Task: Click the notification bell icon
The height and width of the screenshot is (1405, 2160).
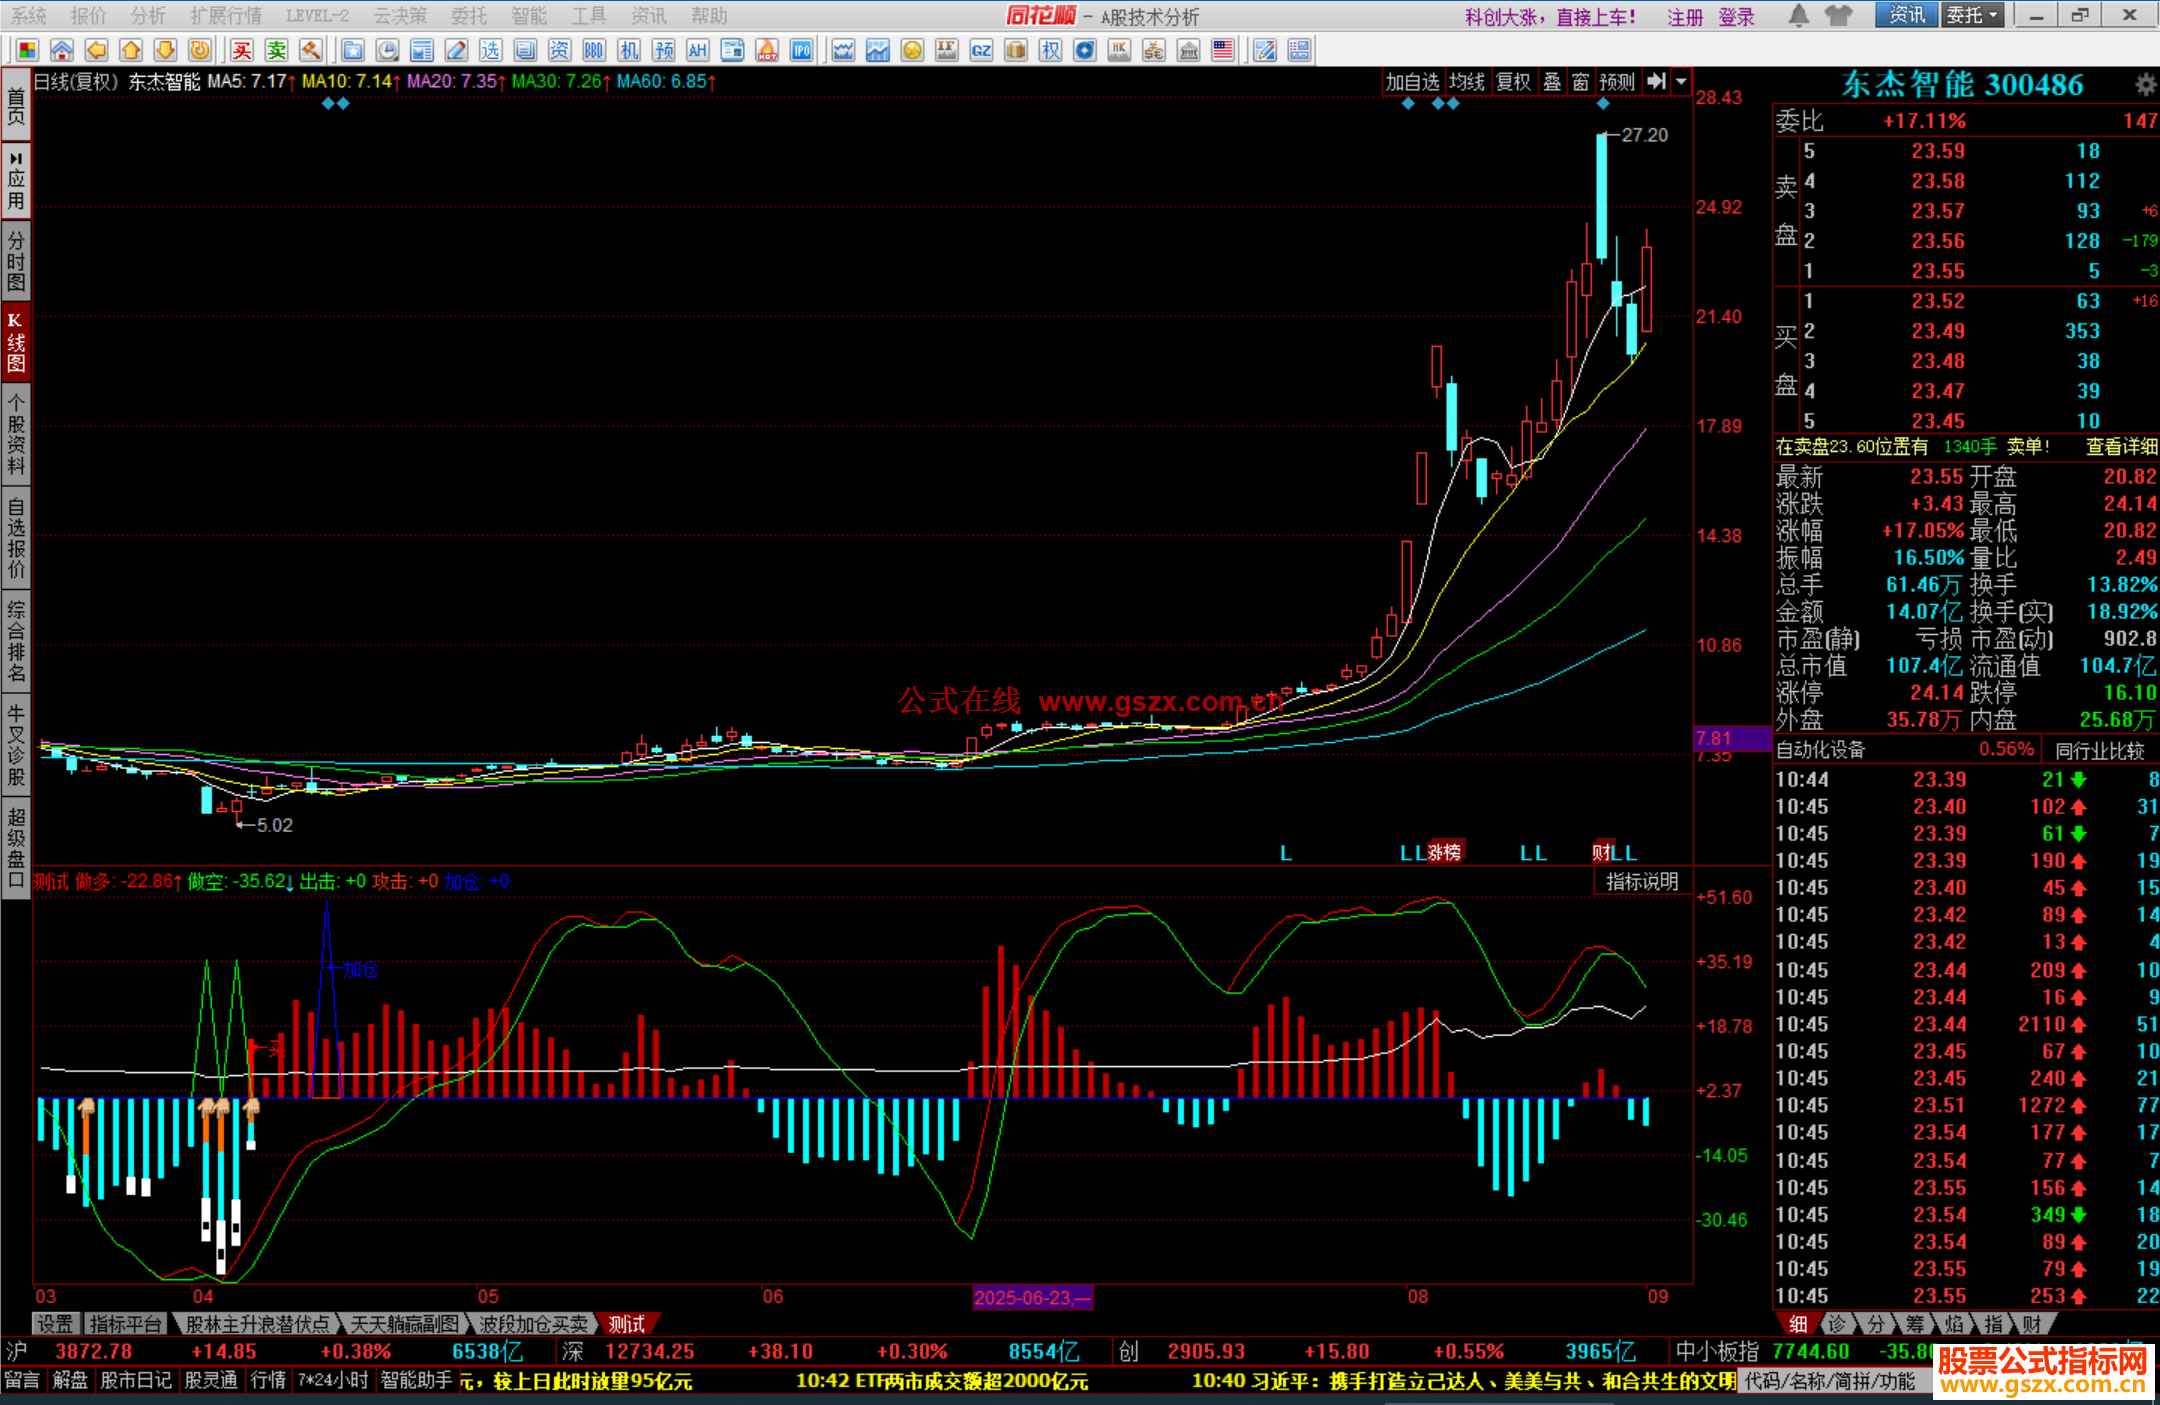Action: tap(1798, 15)
